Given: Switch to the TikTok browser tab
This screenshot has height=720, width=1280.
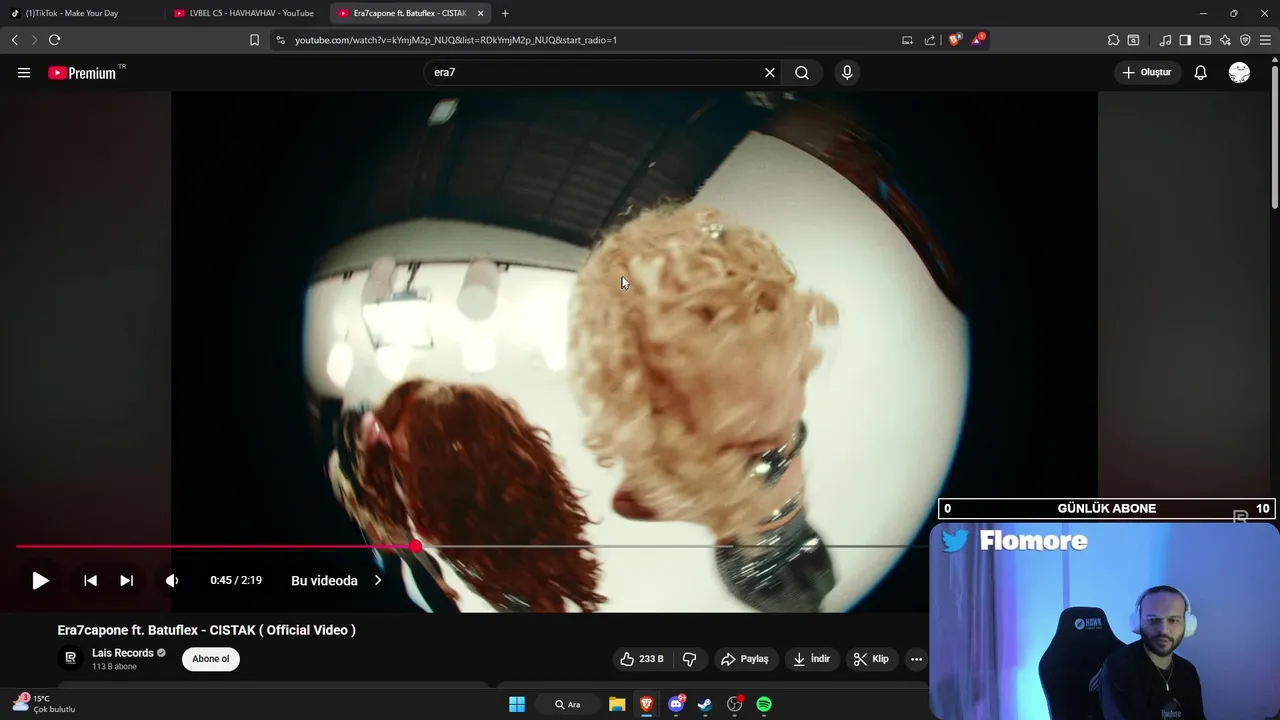Looking at the screenshot, I should (x=80, y=13).
